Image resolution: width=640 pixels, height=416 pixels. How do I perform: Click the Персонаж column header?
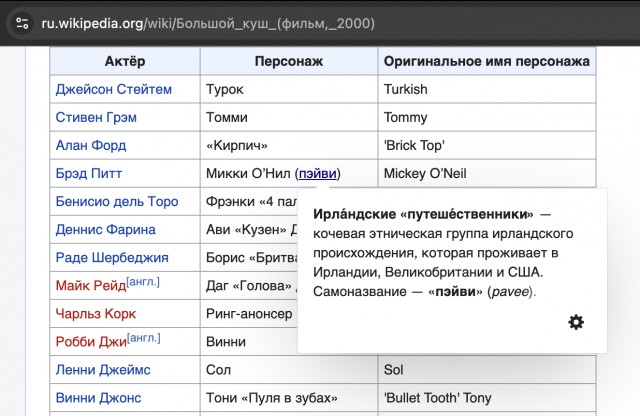(289, 61)
